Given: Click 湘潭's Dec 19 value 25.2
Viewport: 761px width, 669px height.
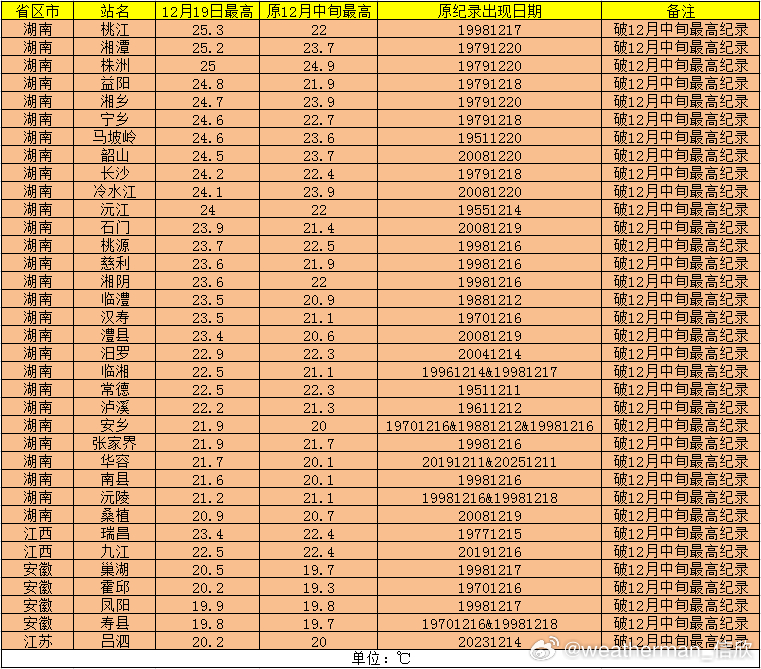Looking at the screenshot, I should point(208,48).
